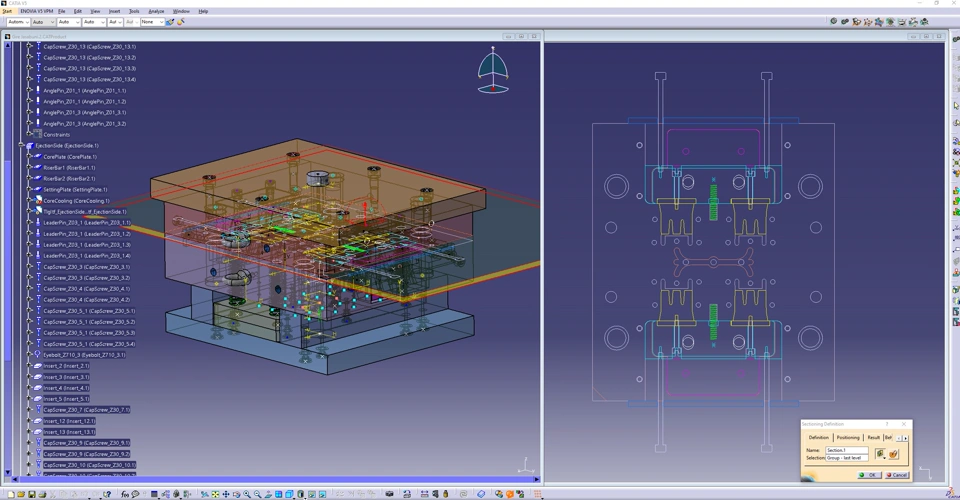Click the Save diskette icon

coord(32,494)
